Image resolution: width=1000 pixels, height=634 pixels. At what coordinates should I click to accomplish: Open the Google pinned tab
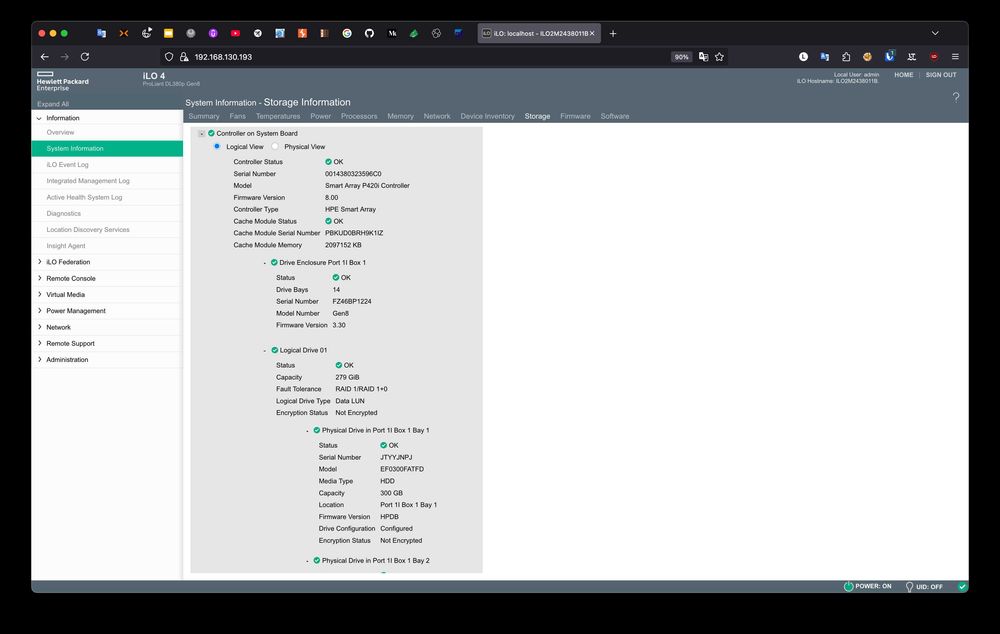pos(347,33)
